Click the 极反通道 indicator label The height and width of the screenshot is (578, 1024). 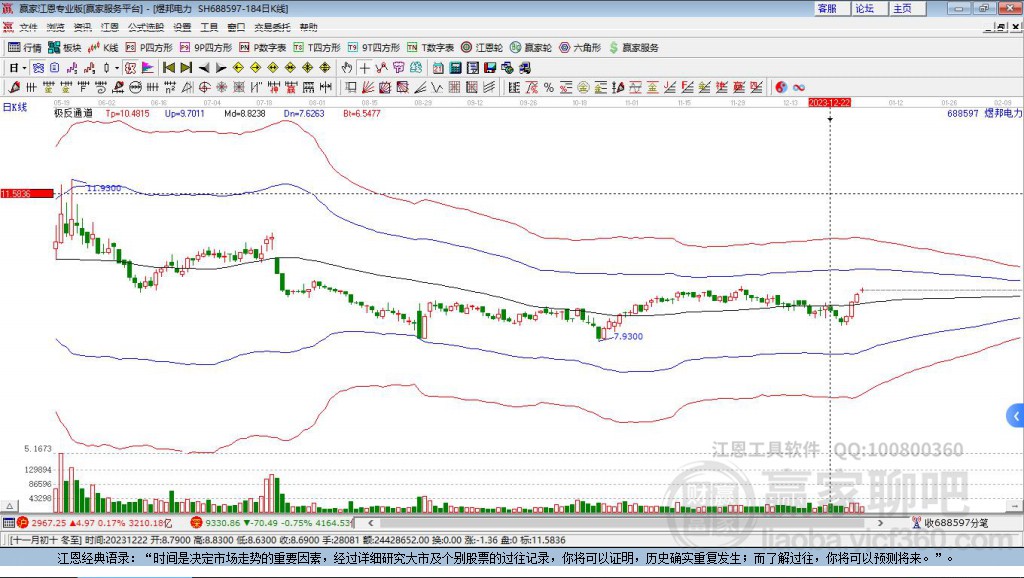73,113
